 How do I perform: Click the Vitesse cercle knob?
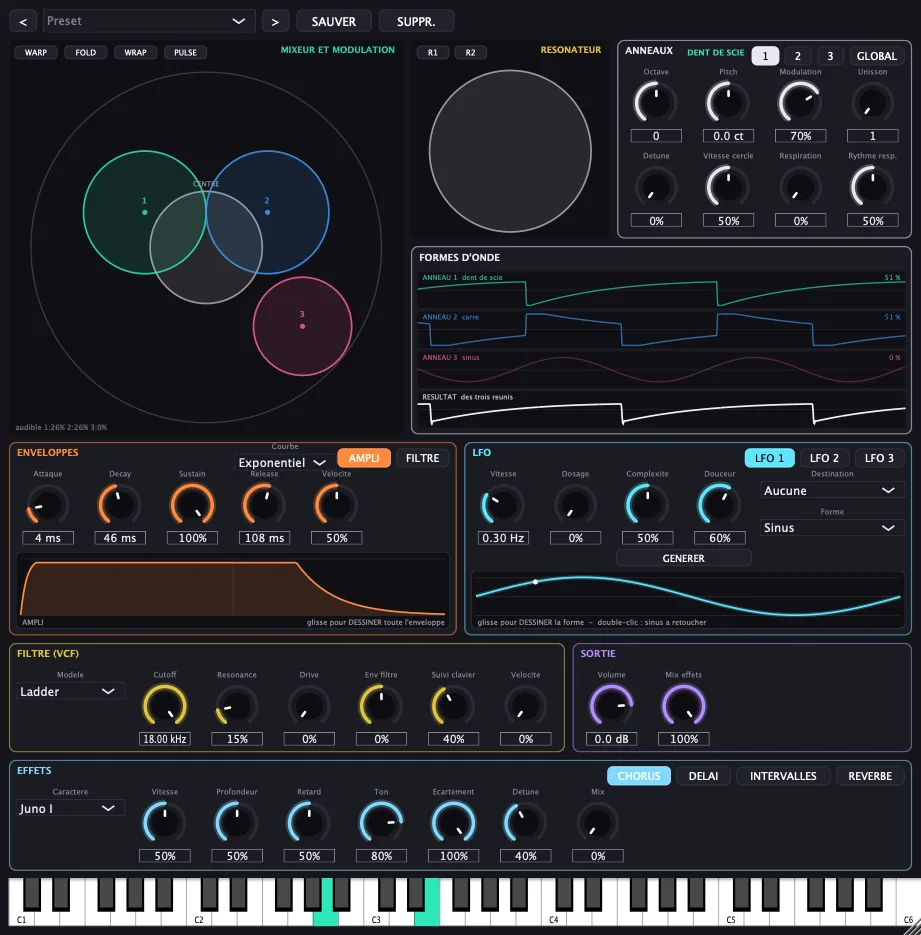click(x=728, y=187)
